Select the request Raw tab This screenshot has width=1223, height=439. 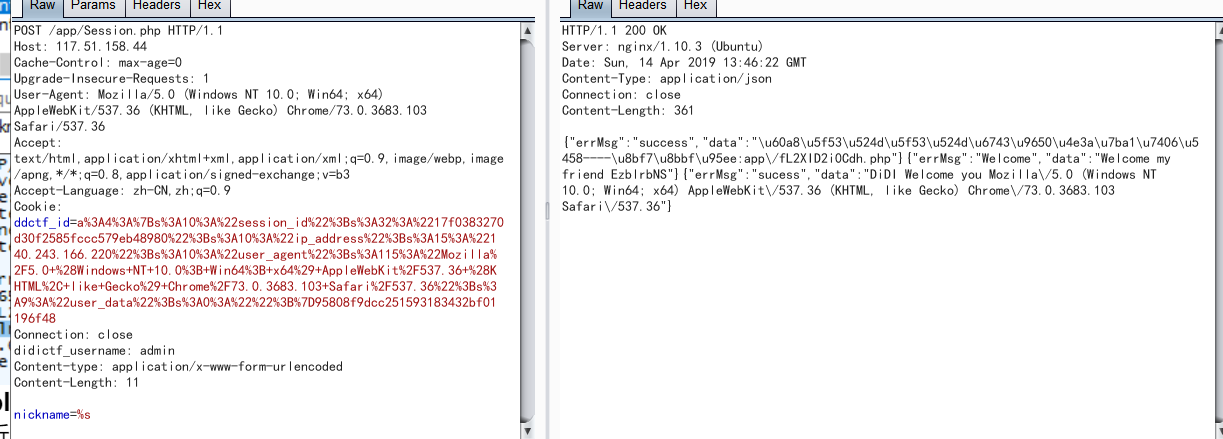(x=41, y=7)
